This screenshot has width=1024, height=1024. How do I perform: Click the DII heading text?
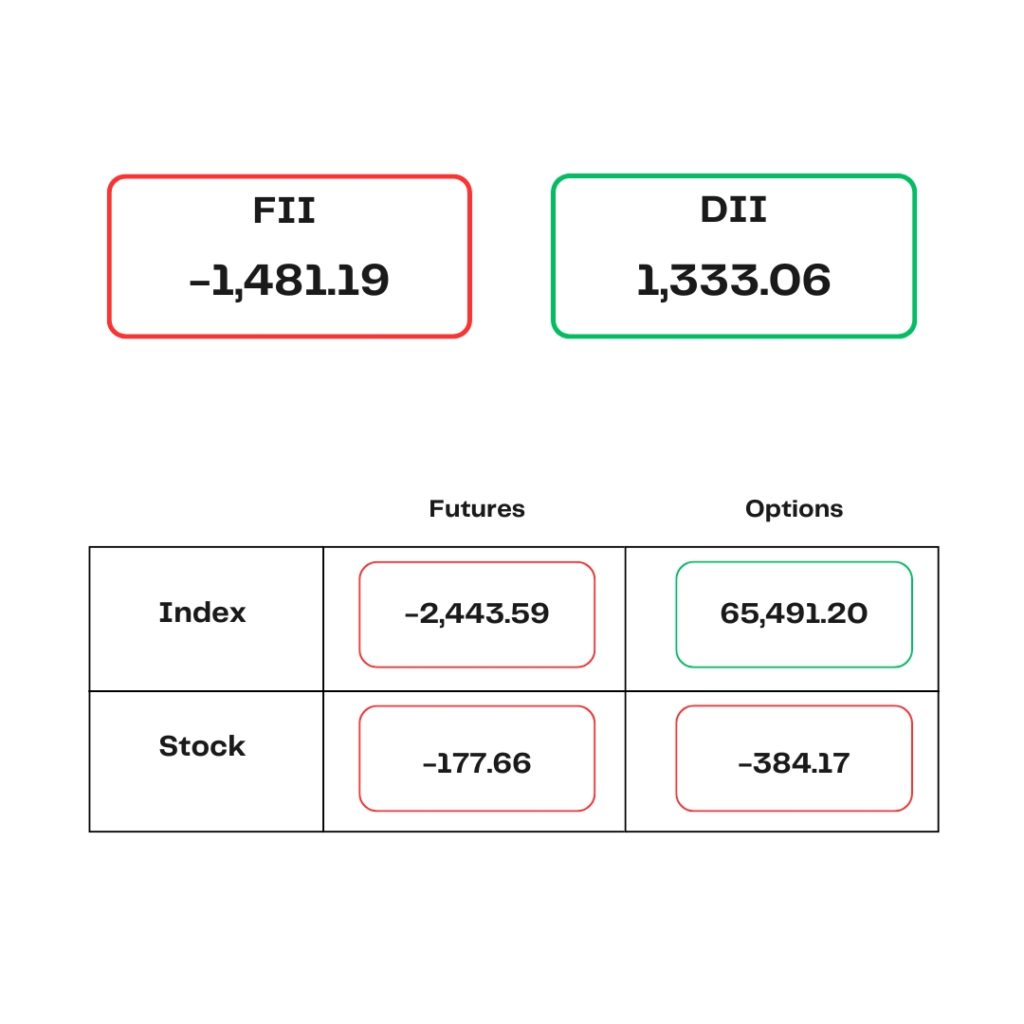click(733, 210)
